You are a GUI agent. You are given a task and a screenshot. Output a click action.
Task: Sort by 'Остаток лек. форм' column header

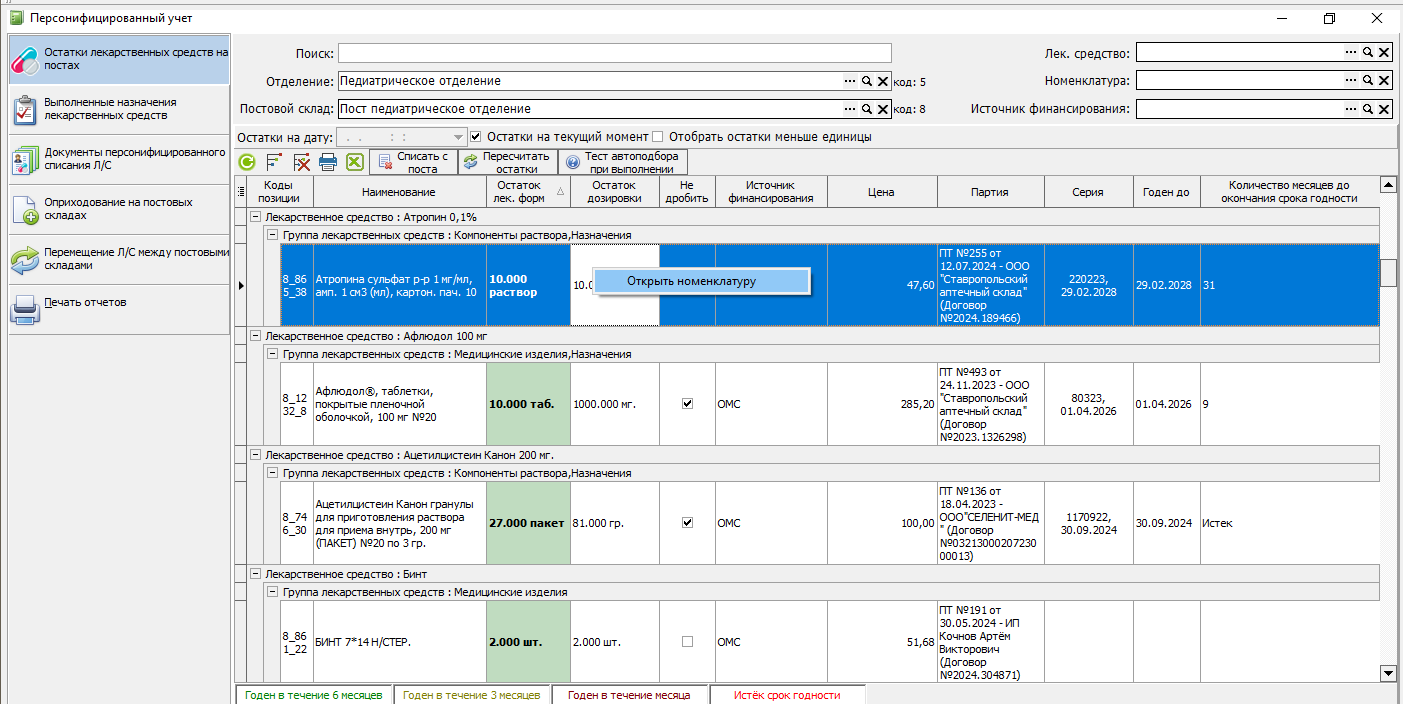coord(528,192)
